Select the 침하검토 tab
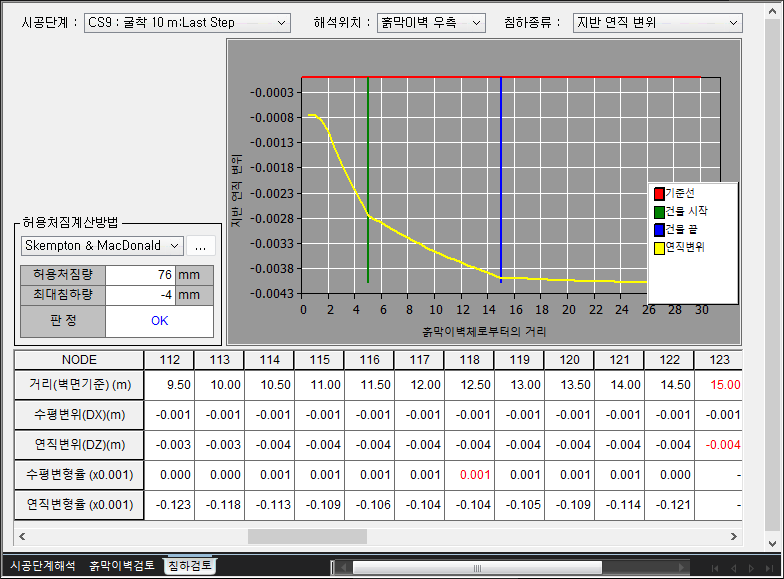 tap(189, 566)
